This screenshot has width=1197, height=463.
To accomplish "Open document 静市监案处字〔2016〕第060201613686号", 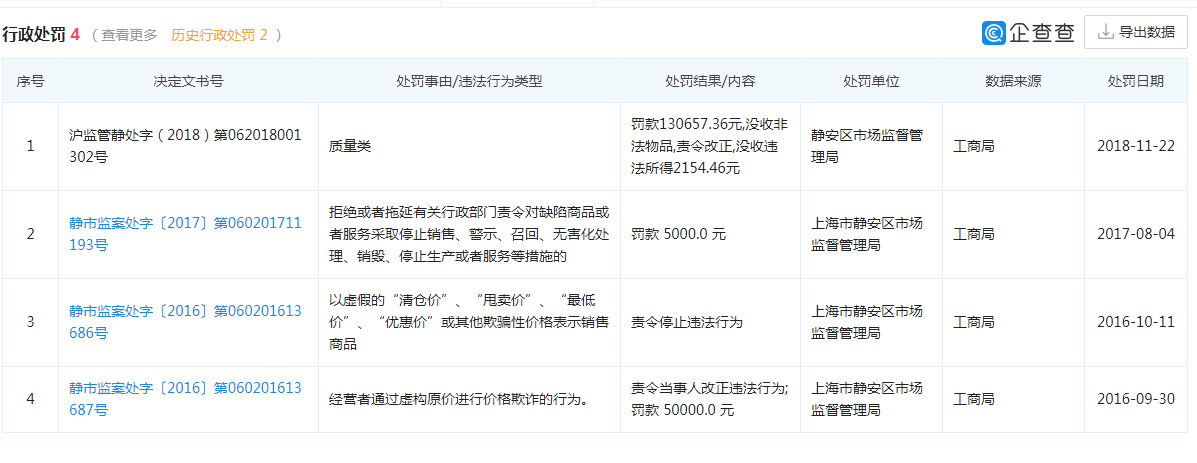I will coord(185,322).
